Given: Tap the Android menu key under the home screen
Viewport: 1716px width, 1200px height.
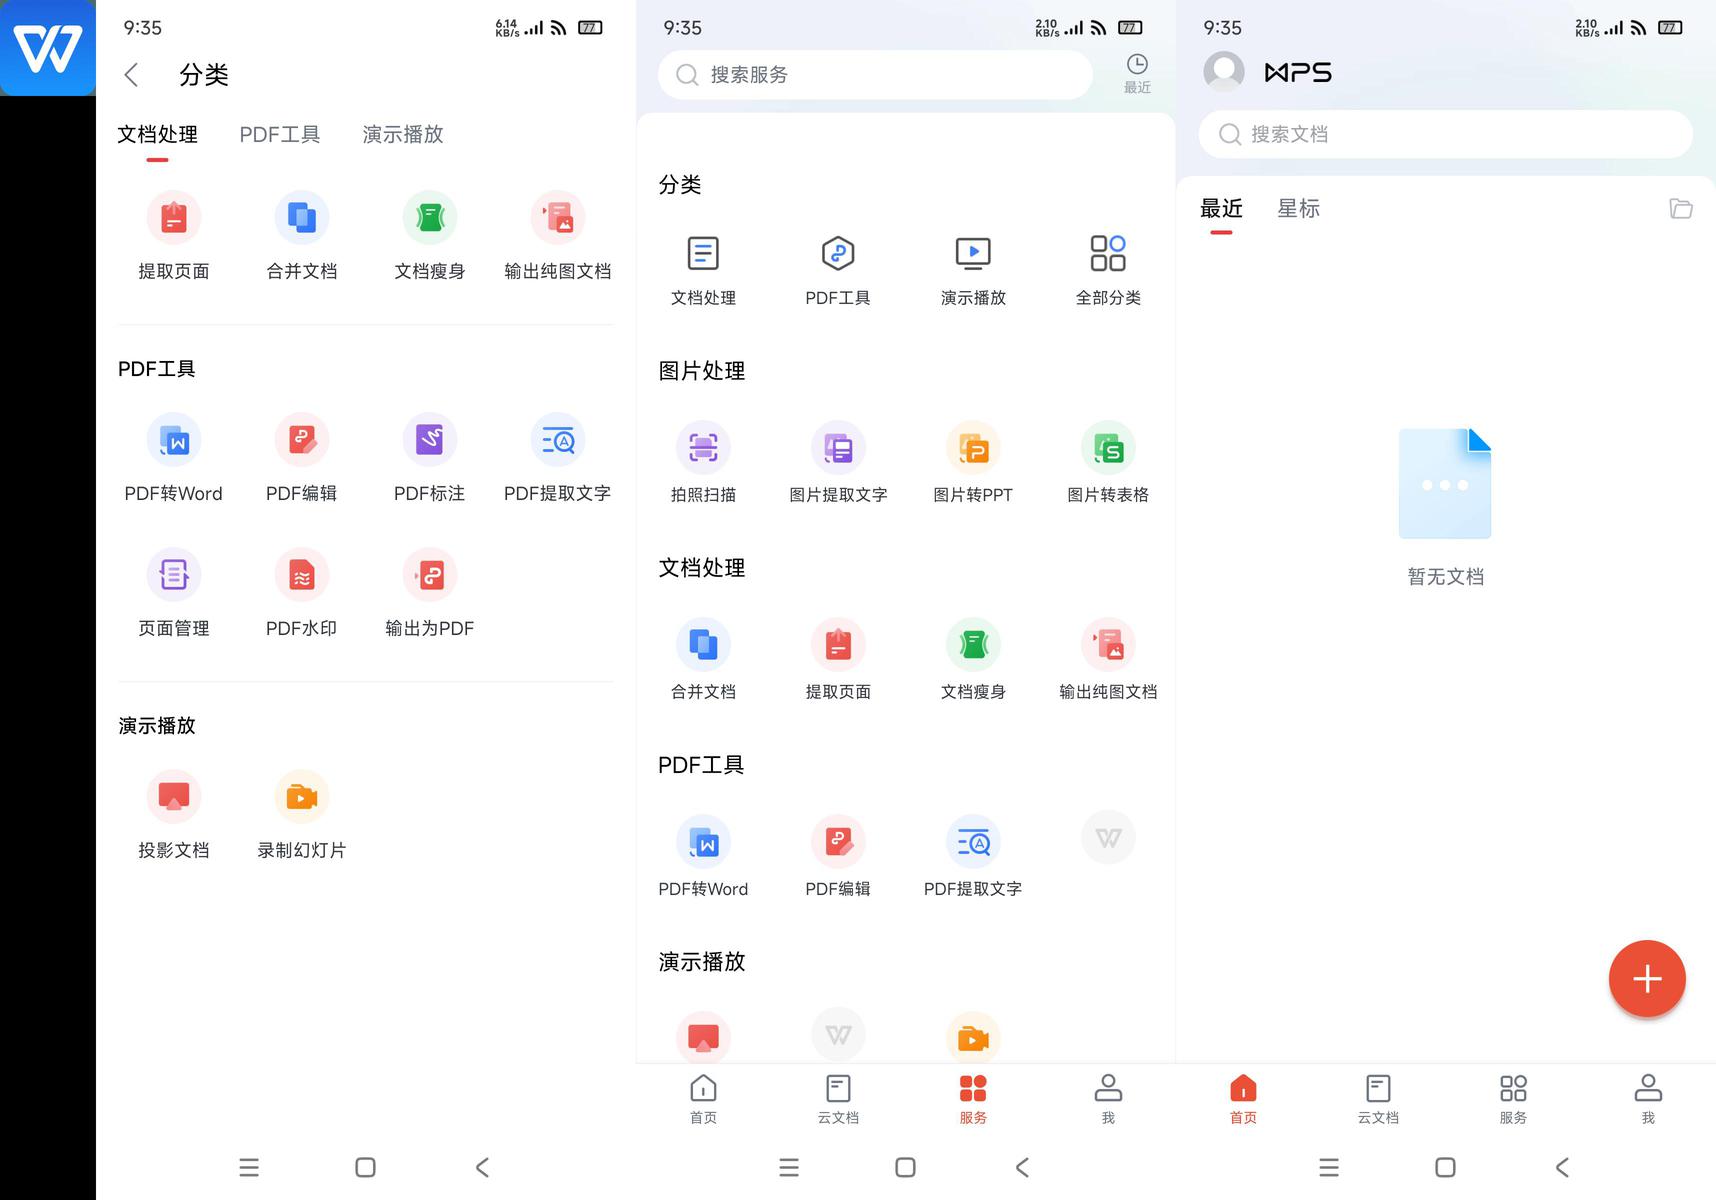Looking at the screenshot, I should pyautogui.click(x=1329, y=1167).
